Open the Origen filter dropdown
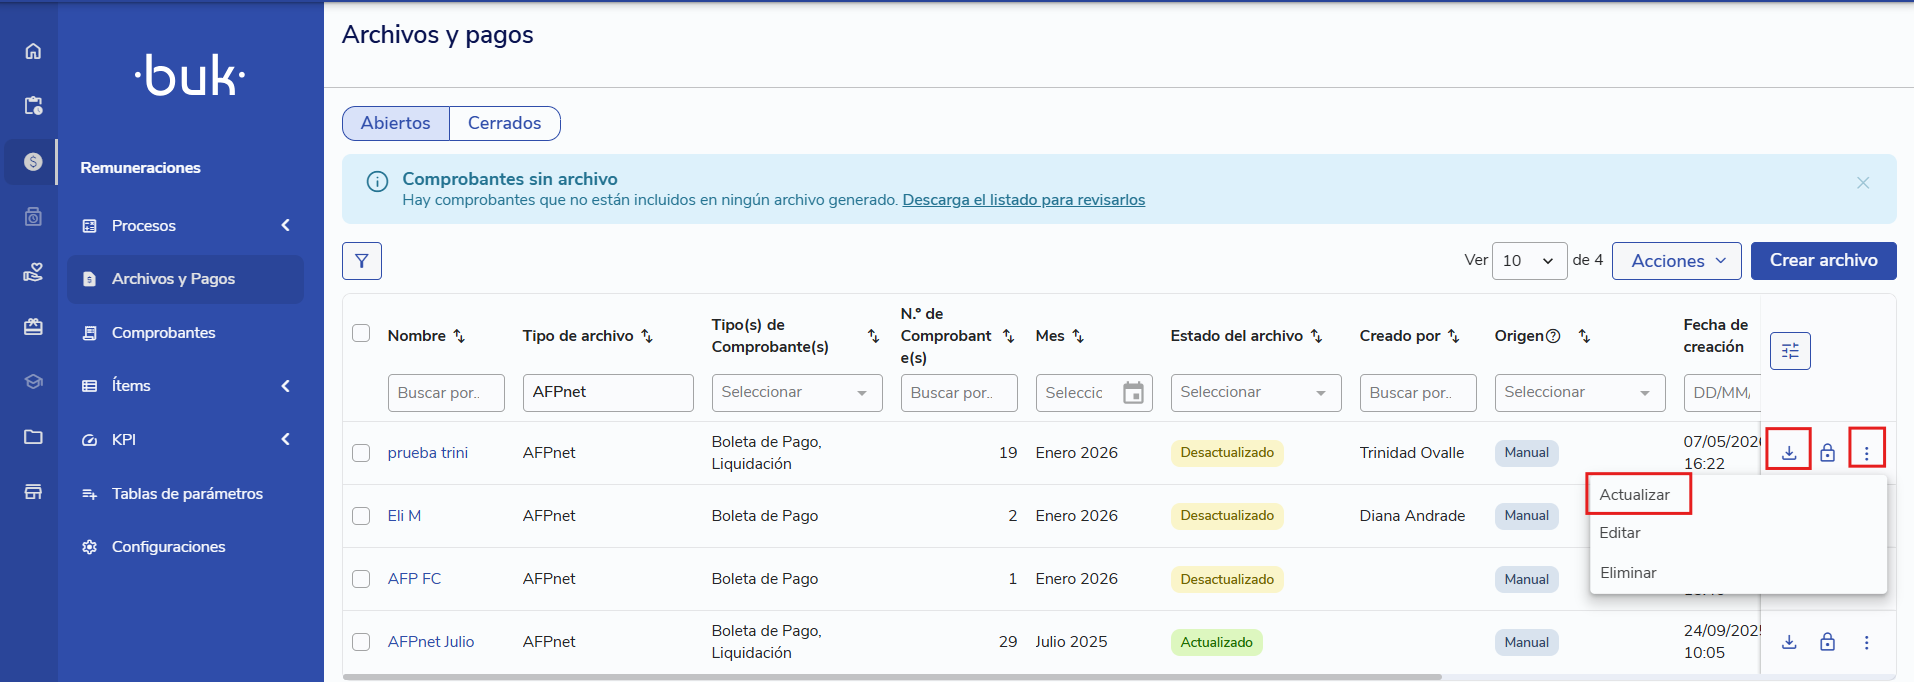The width and height of the screenshot is (1914, 682). point(1579,393)
